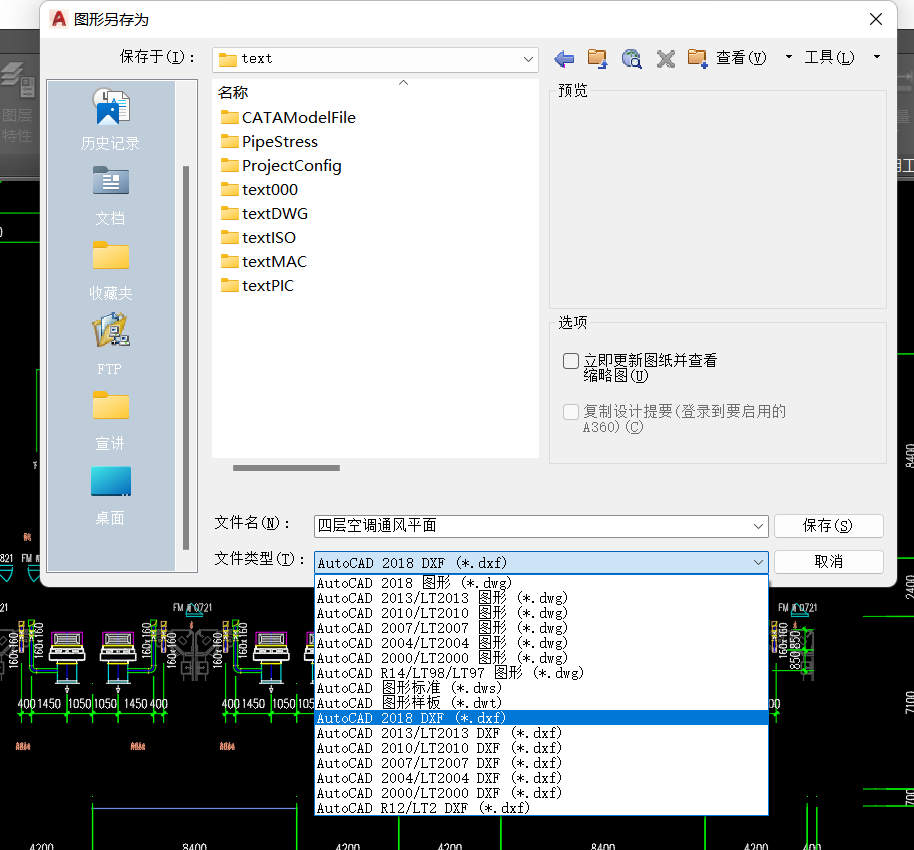This screenshot has width=914, height=850.
Task: Choose AutoCAD 2007/LT2007 图形 (*.dwg)
Action: [542, 628]
